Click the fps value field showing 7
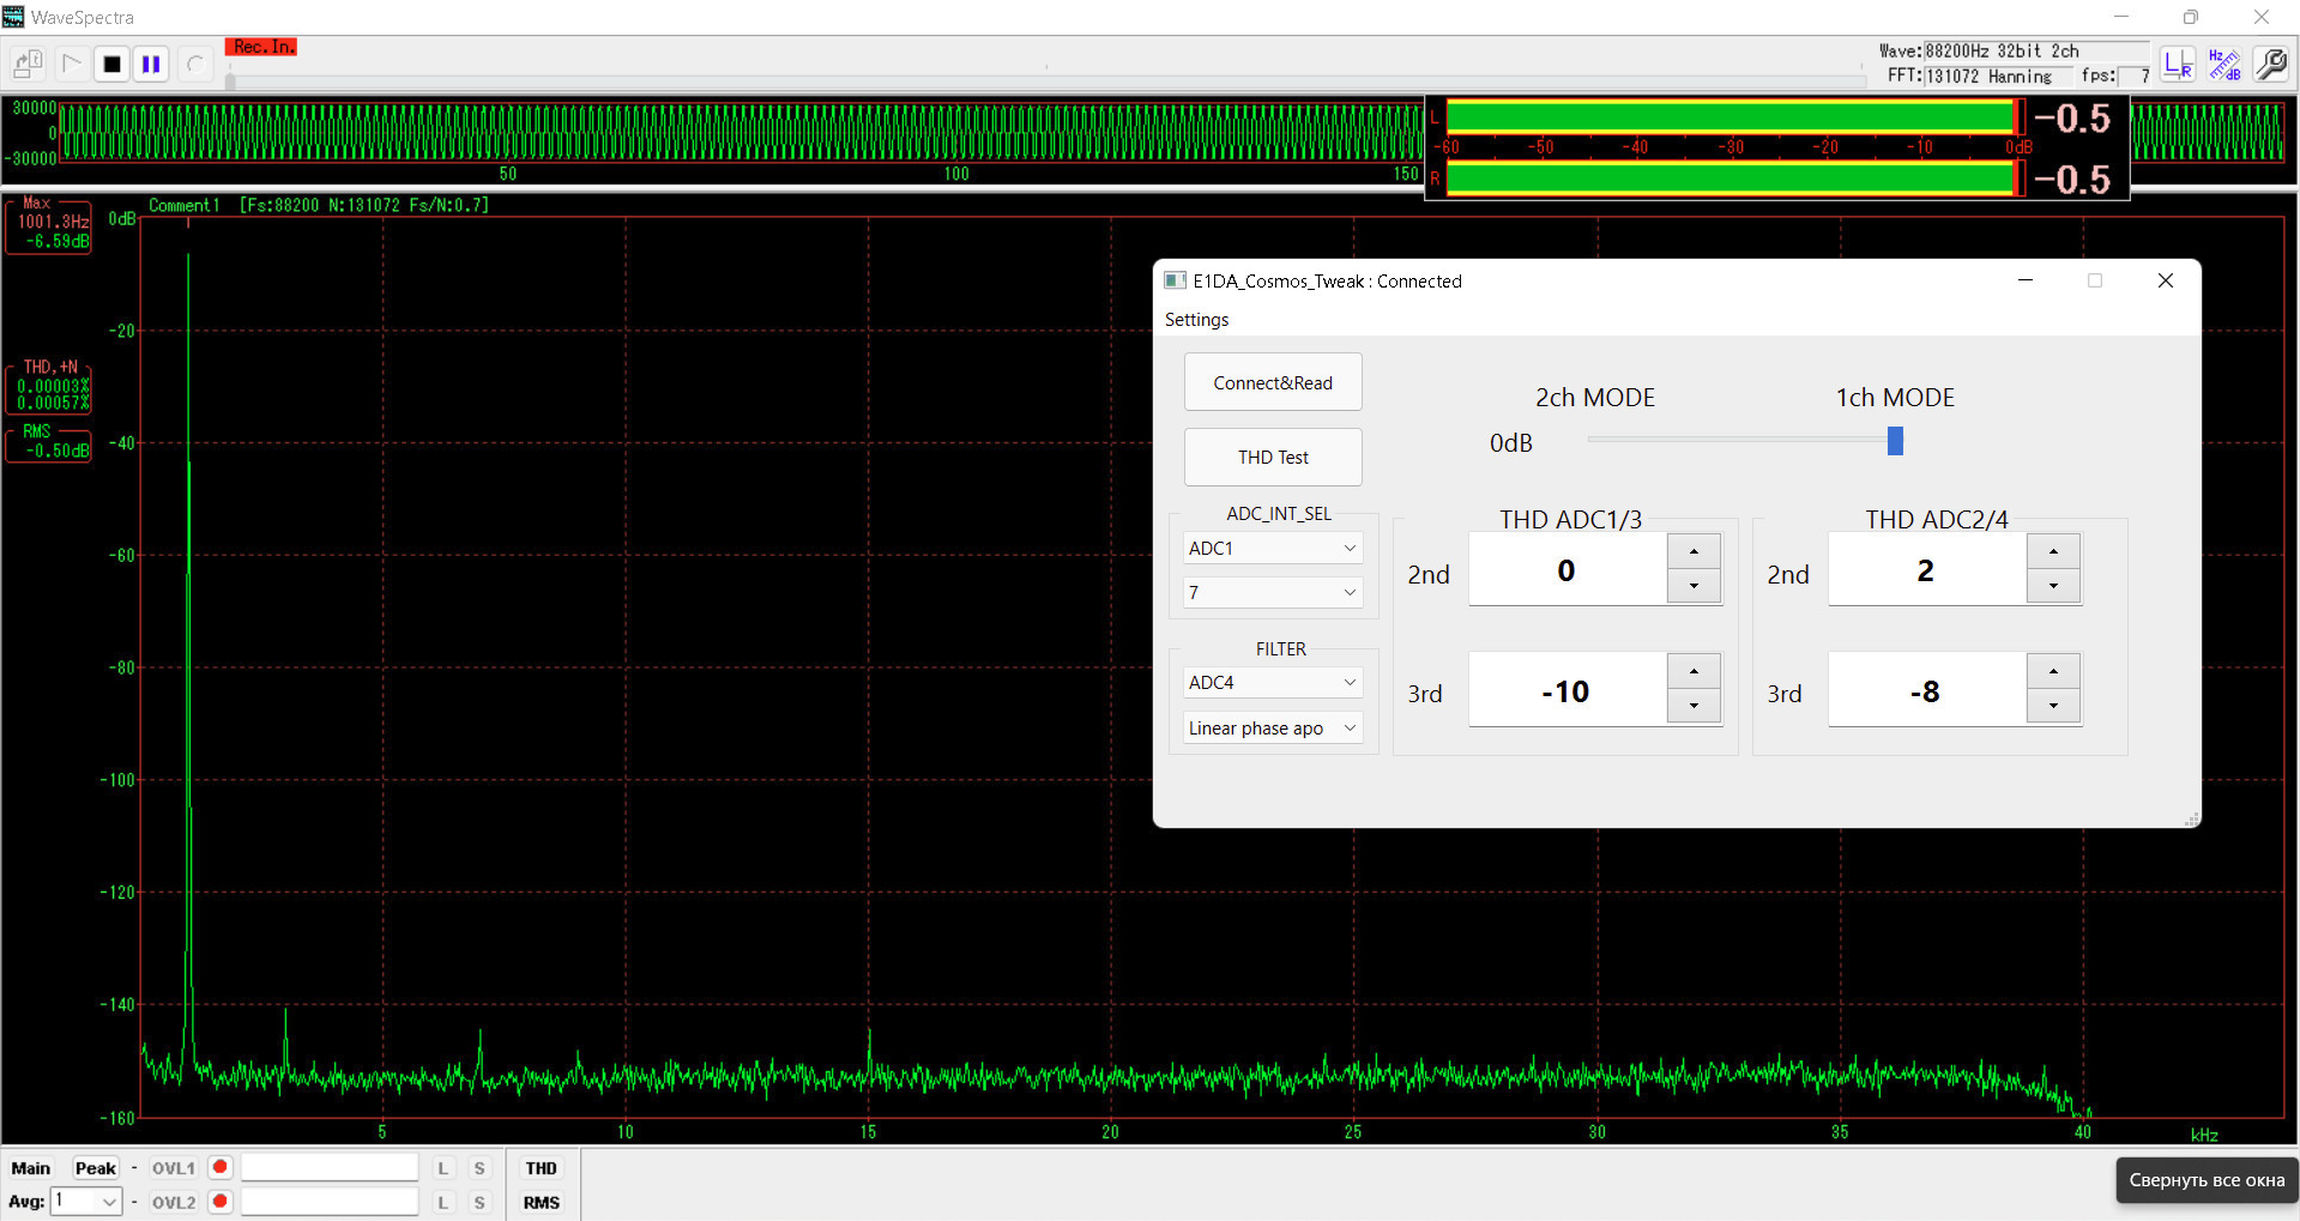Image resolution: width=2300 pixels, height=1221 pixels. pos(2135,76)
